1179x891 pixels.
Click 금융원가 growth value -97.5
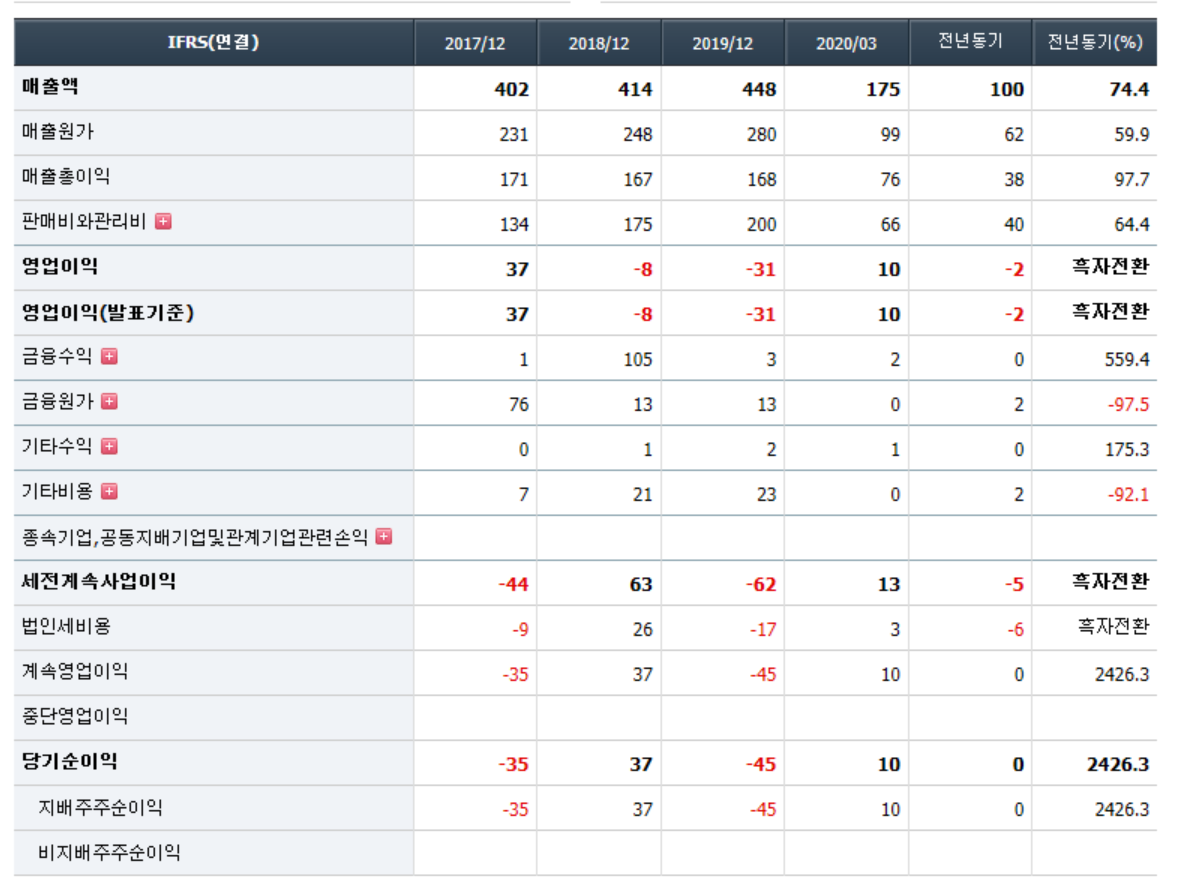coord(1129,405)
